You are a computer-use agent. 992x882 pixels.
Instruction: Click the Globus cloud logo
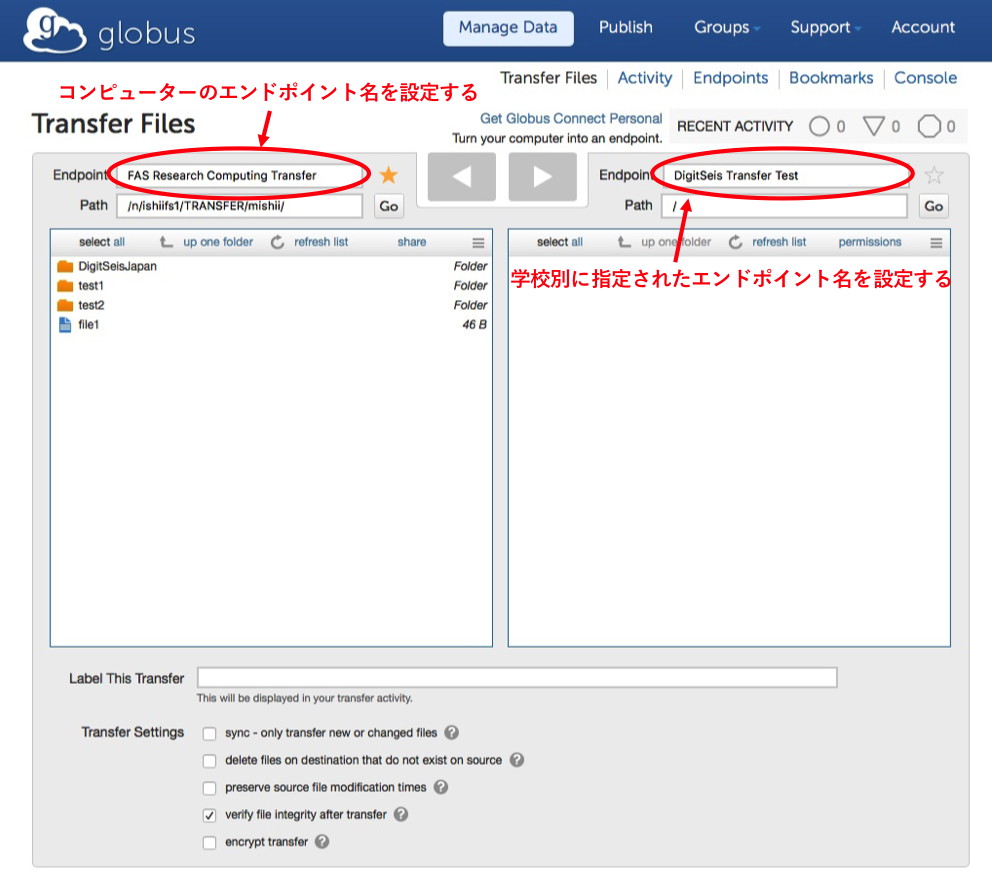click(x=54, y=30)
